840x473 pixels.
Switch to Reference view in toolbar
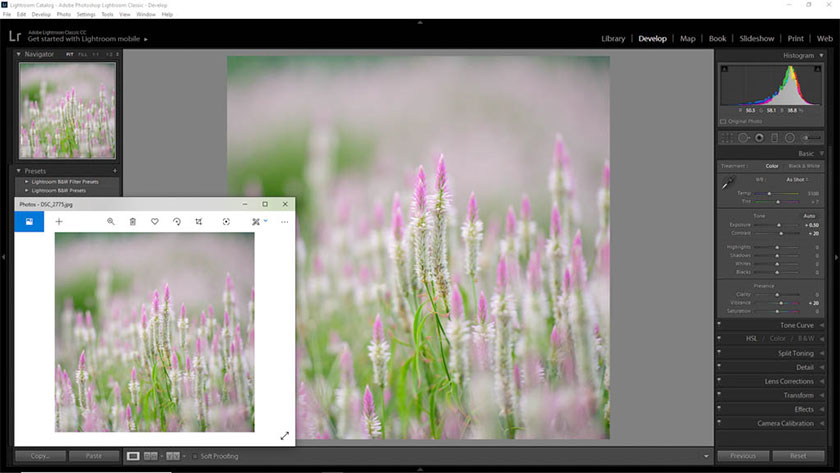(151, 456)
